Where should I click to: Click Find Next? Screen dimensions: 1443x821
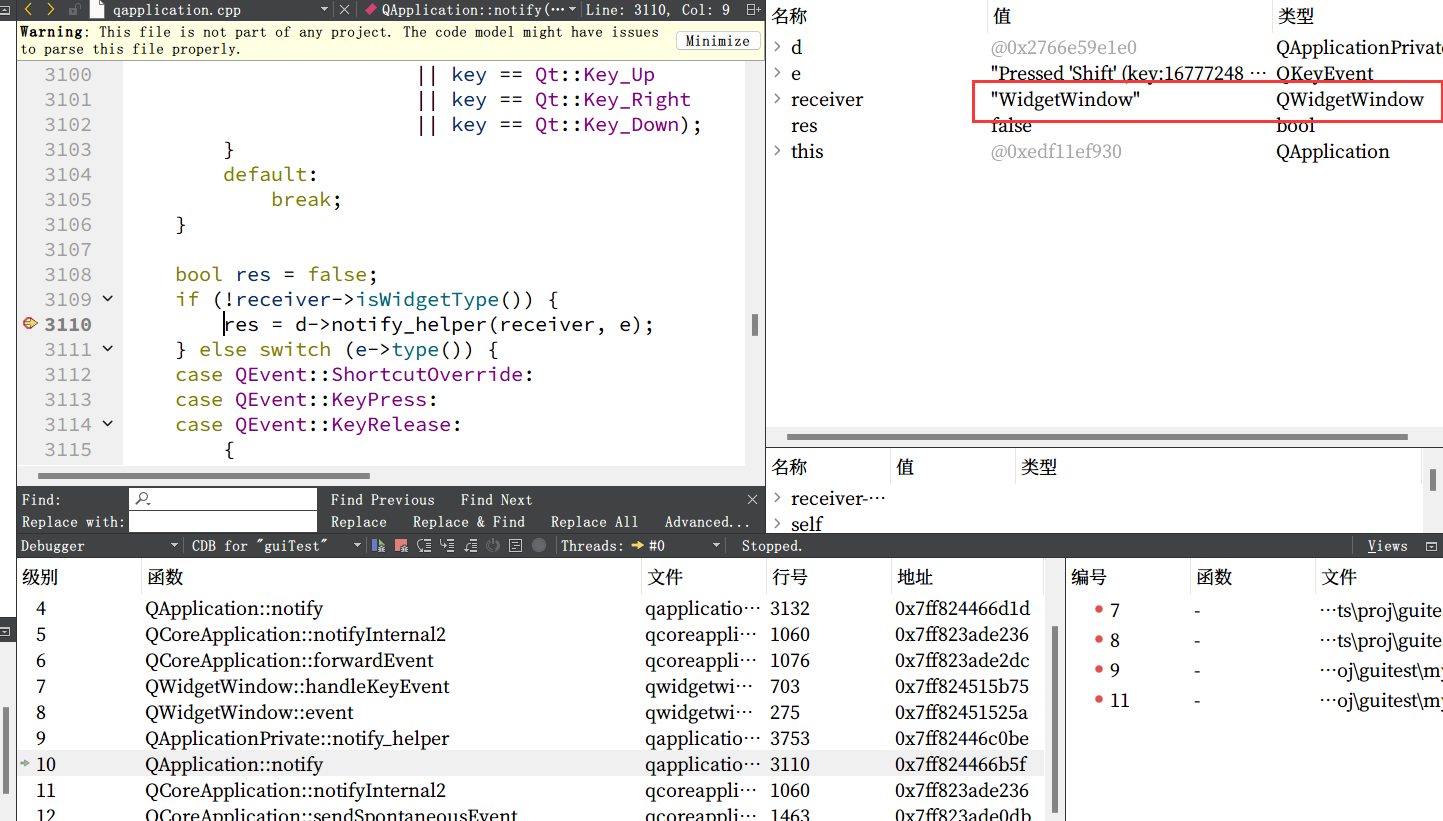point(496,500)
